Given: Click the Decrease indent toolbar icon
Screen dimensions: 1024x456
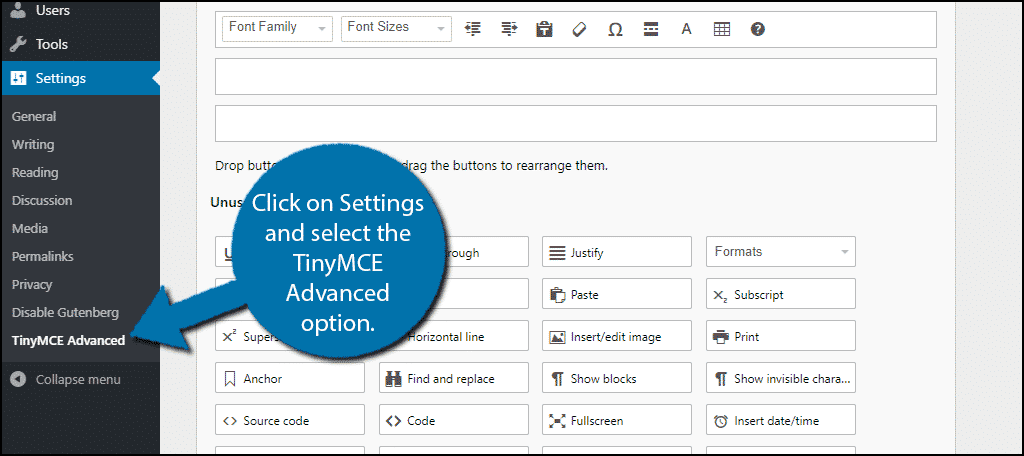Looking at the screenshot, I should (x=472, y=29).
